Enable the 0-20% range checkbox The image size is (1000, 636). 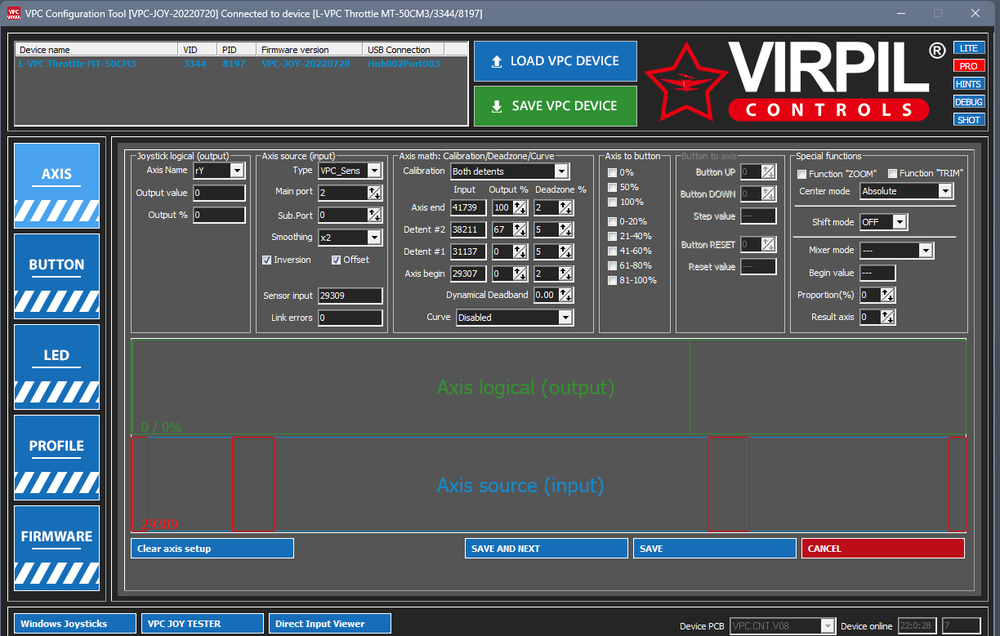coord(612,221)
